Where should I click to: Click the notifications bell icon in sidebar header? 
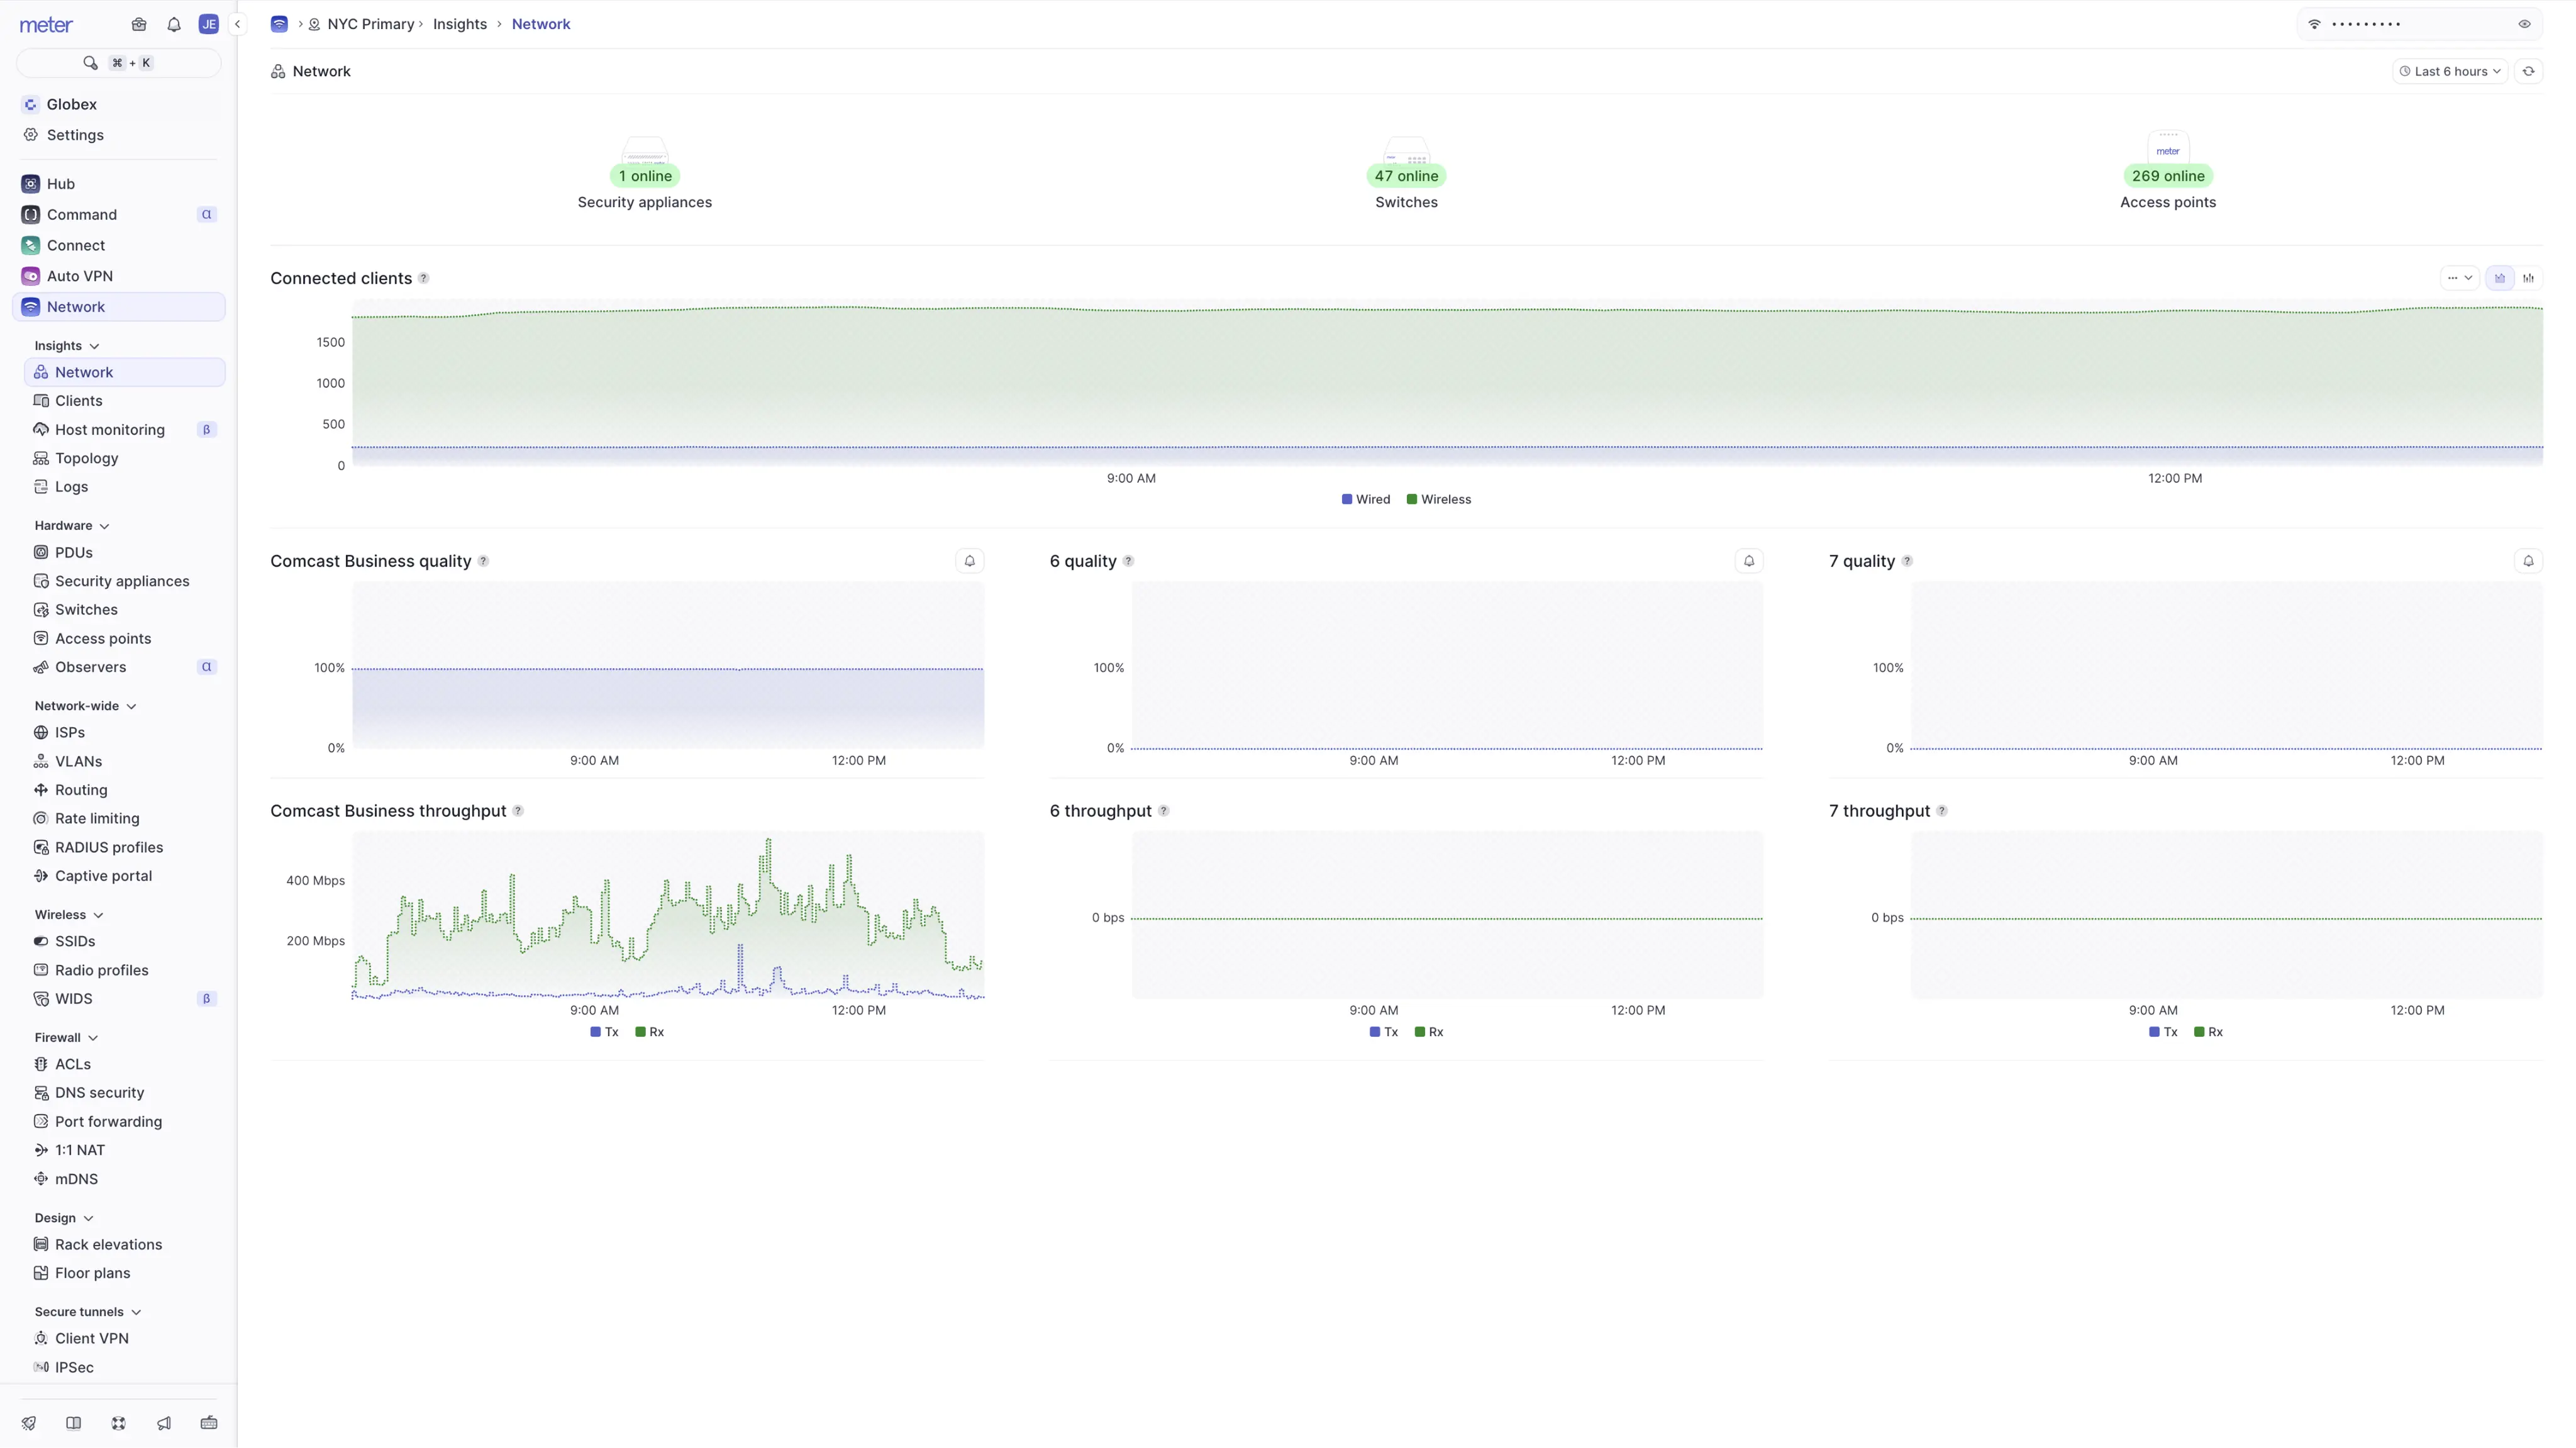pos(174,24)
